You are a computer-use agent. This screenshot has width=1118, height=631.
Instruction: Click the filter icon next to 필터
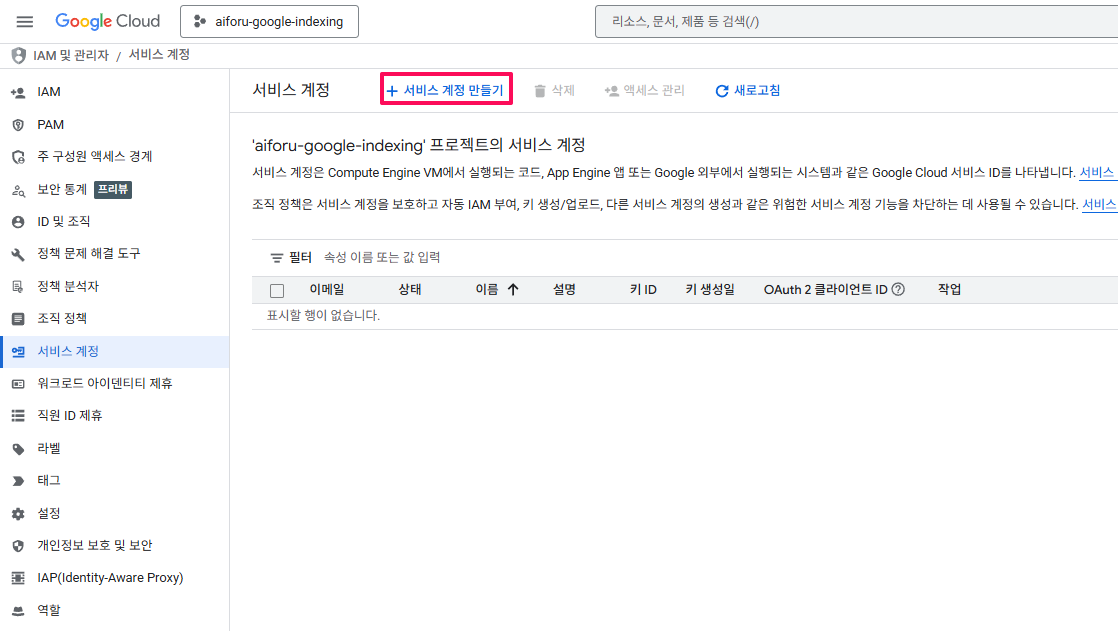277,258
